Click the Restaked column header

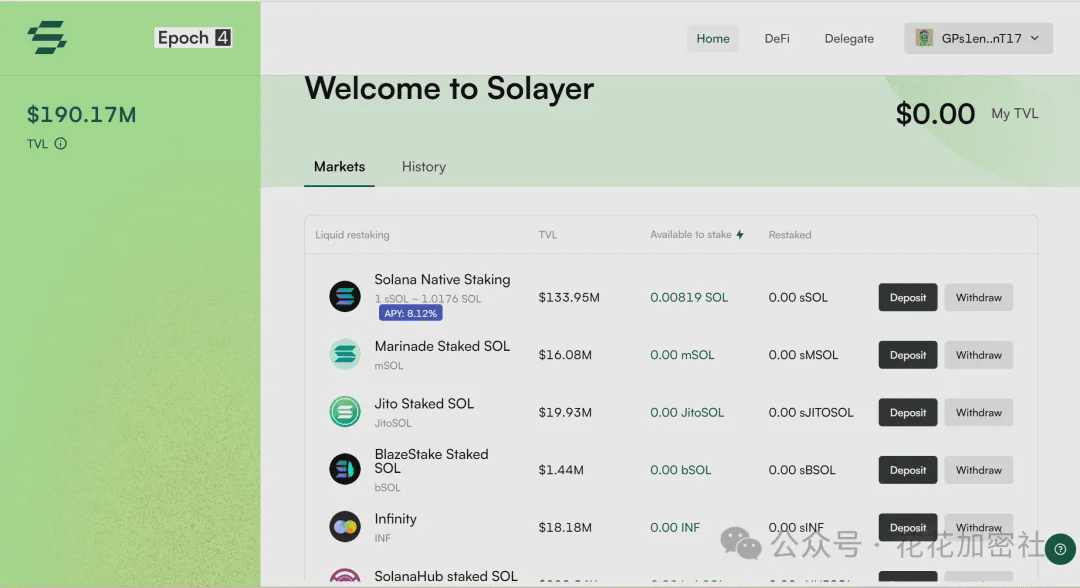click(x=790, y=235)
